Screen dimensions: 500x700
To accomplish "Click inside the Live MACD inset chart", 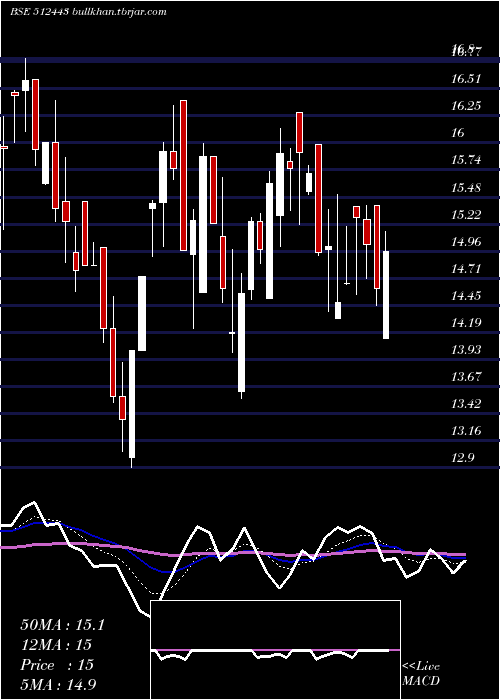I will [x=275, y=650].
